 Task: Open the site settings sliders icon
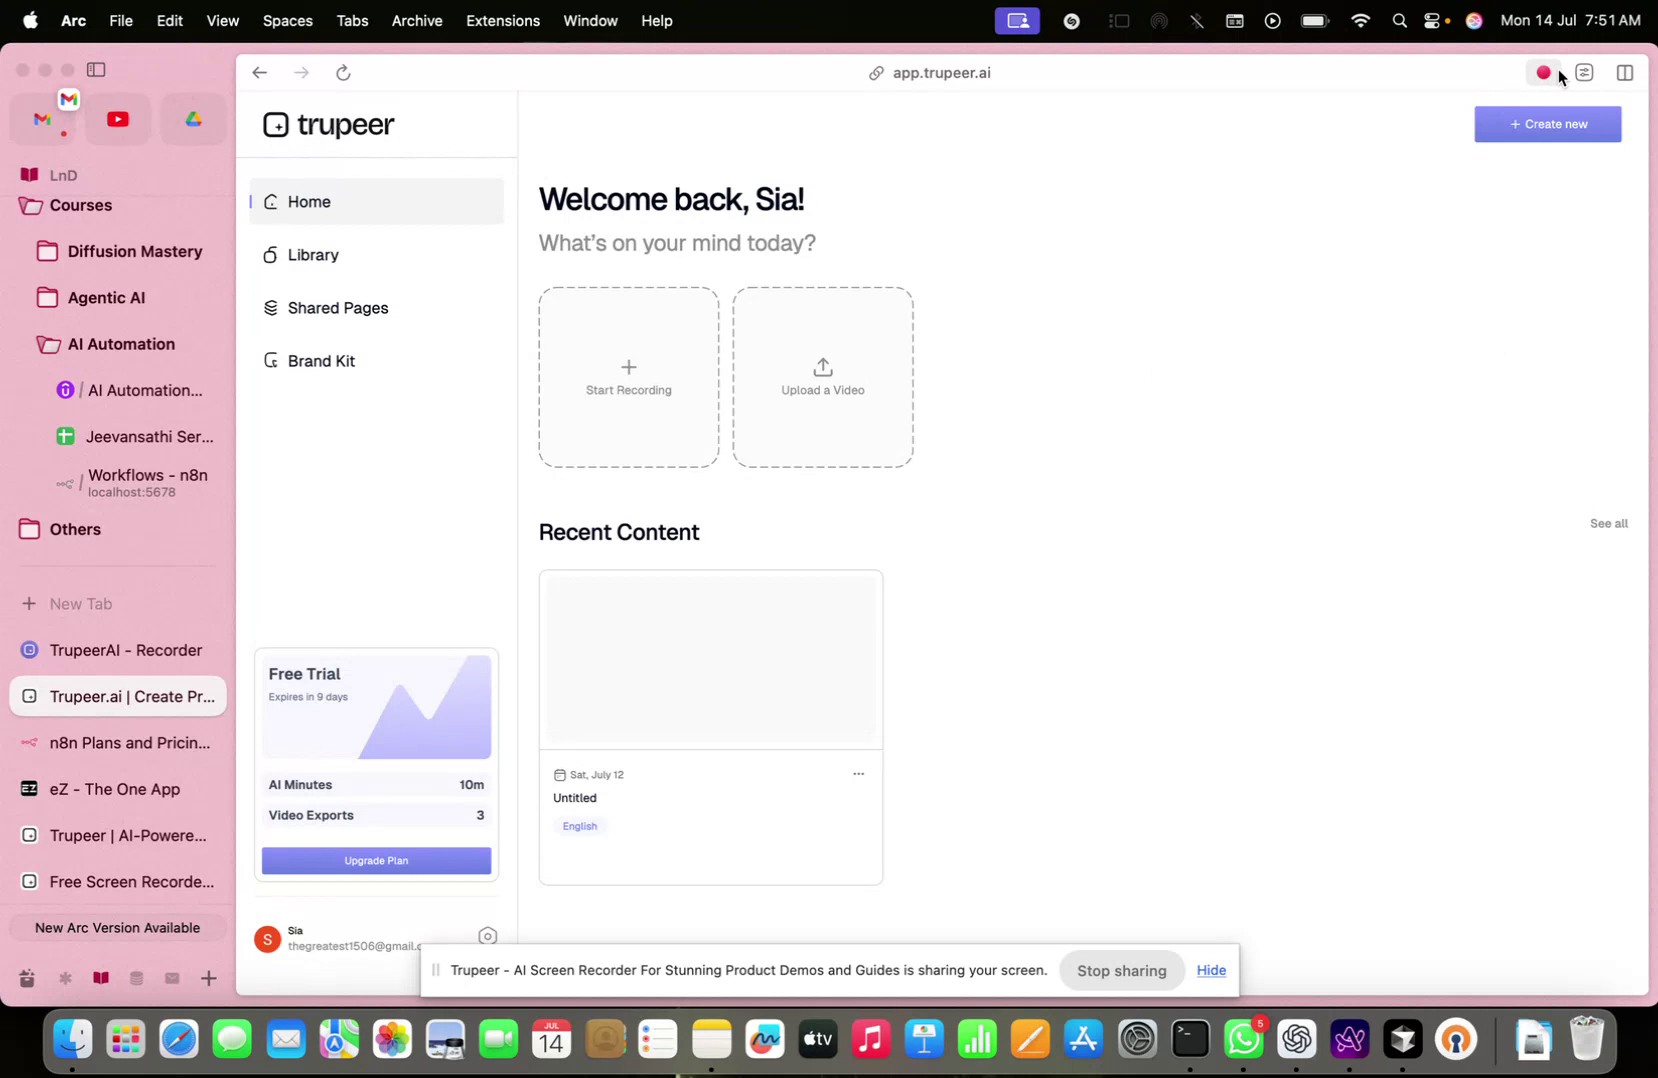pos(1584,72)
